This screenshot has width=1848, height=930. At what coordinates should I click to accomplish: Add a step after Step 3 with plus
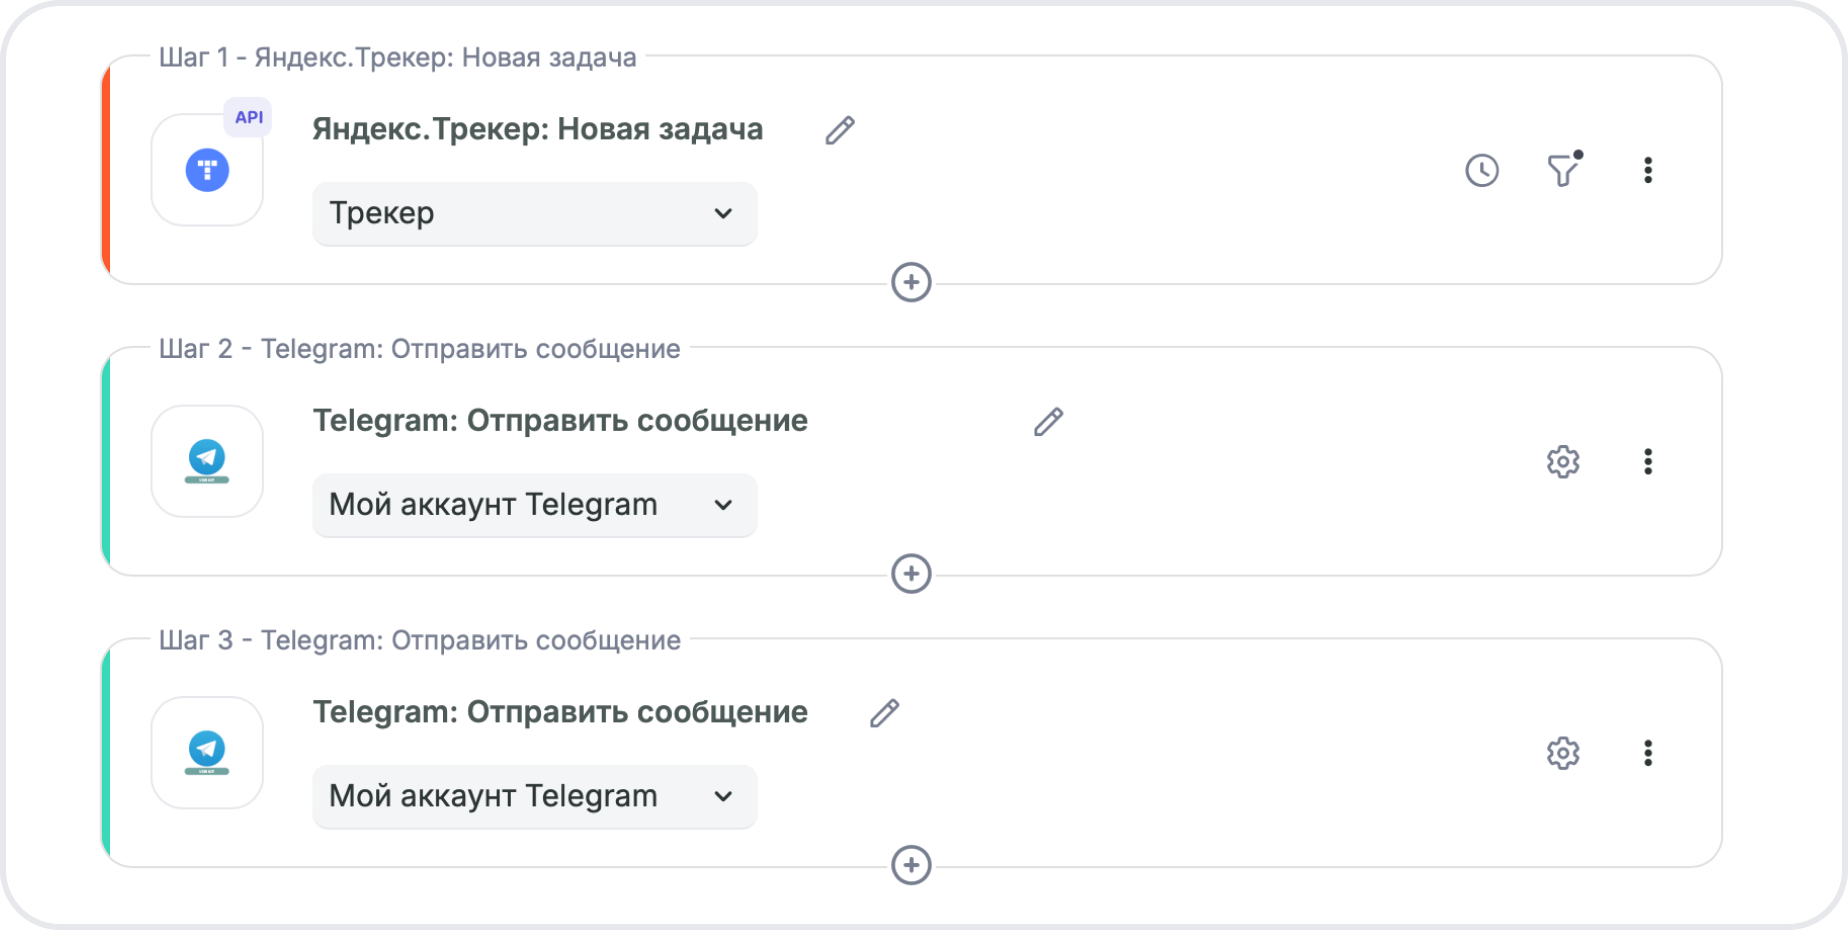[911, 865]
